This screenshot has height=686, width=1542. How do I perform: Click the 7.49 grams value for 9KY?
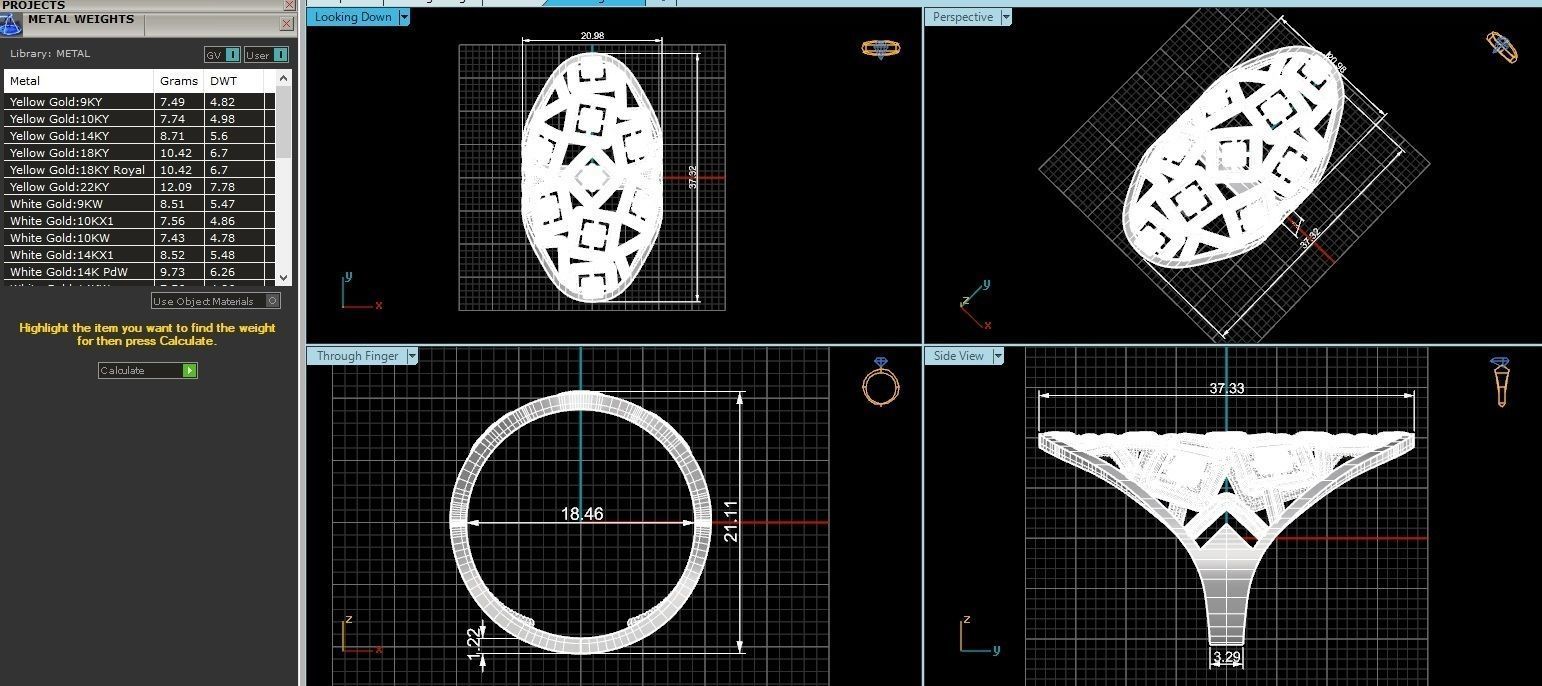pyautogui.click(x=172, y=102)
